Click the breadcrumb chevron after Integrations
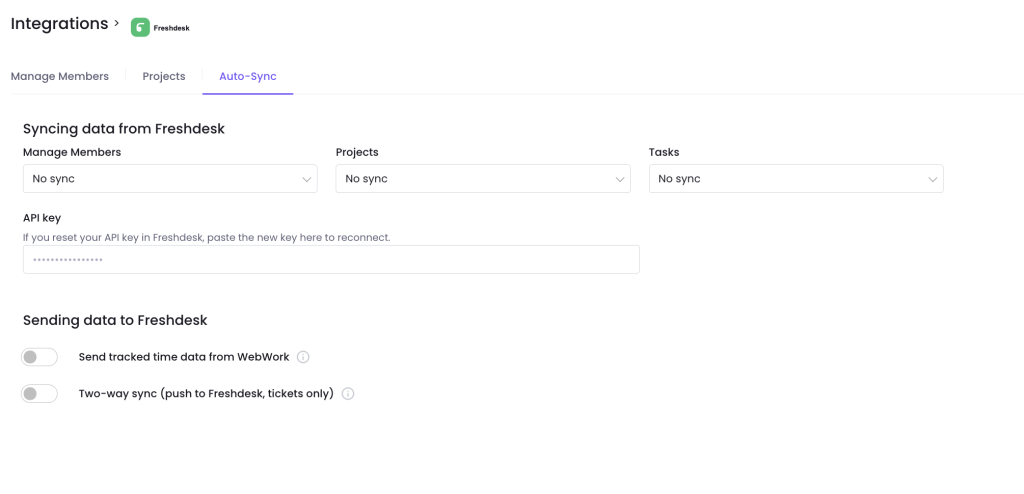Screen dimensions: 1024x494 click(116, 23)
